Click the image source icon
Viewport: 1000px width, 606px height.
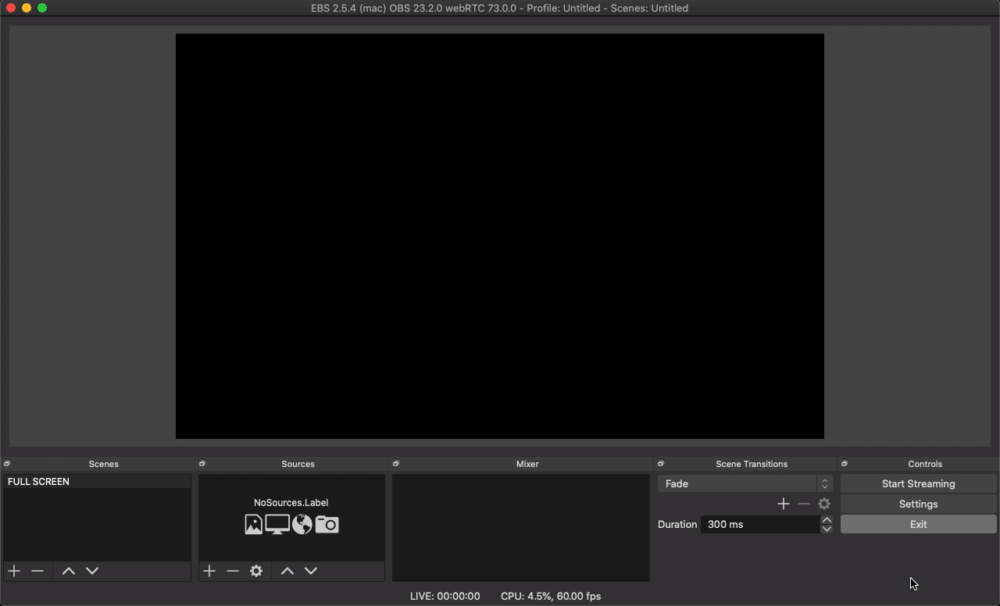pos(253,524)
